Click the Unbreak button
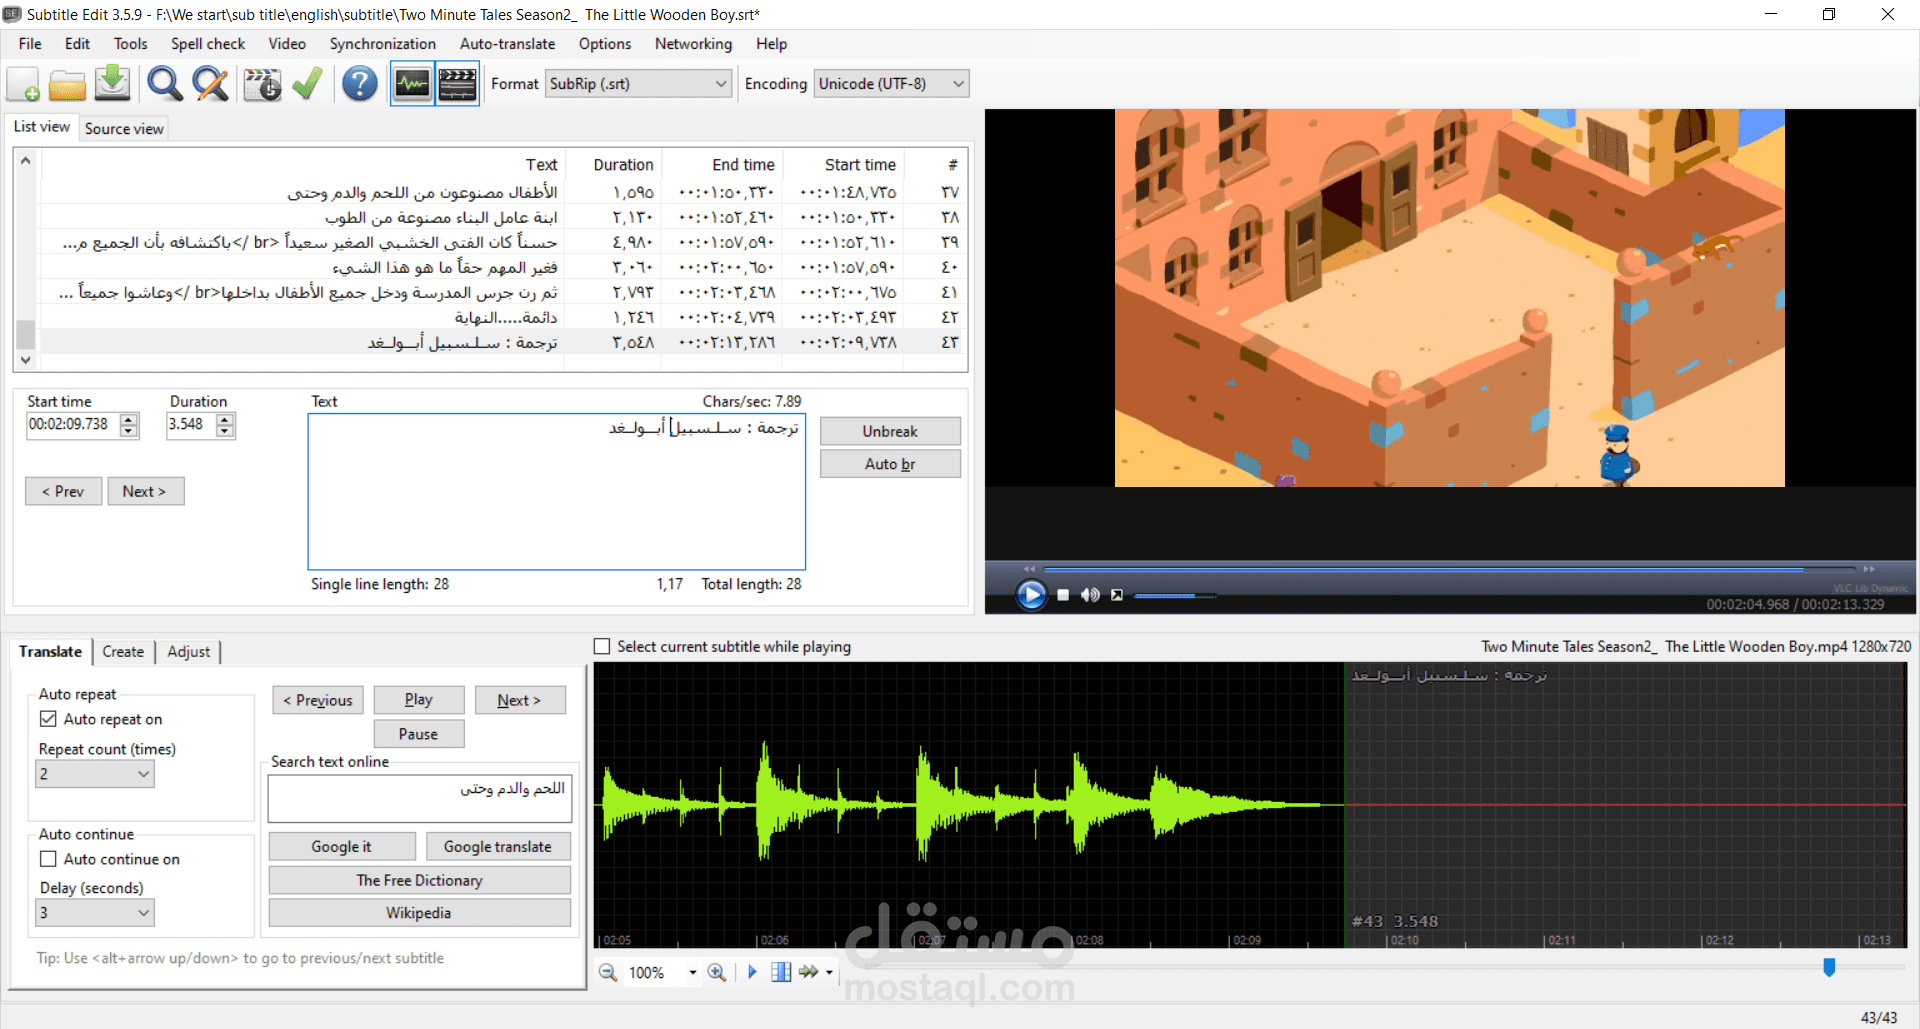The height and width of the screenshot is (1029, 1920). (890, 431)
